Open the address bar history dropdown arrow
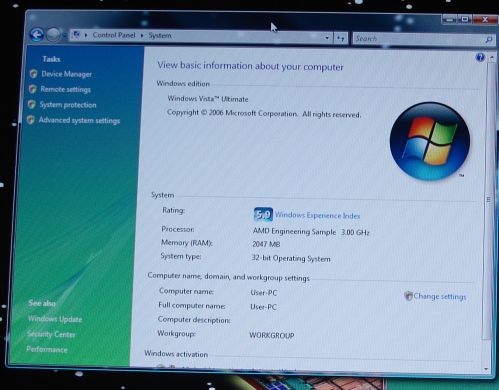The width and height of the screenshot is (499, 390). pos(327,38)
